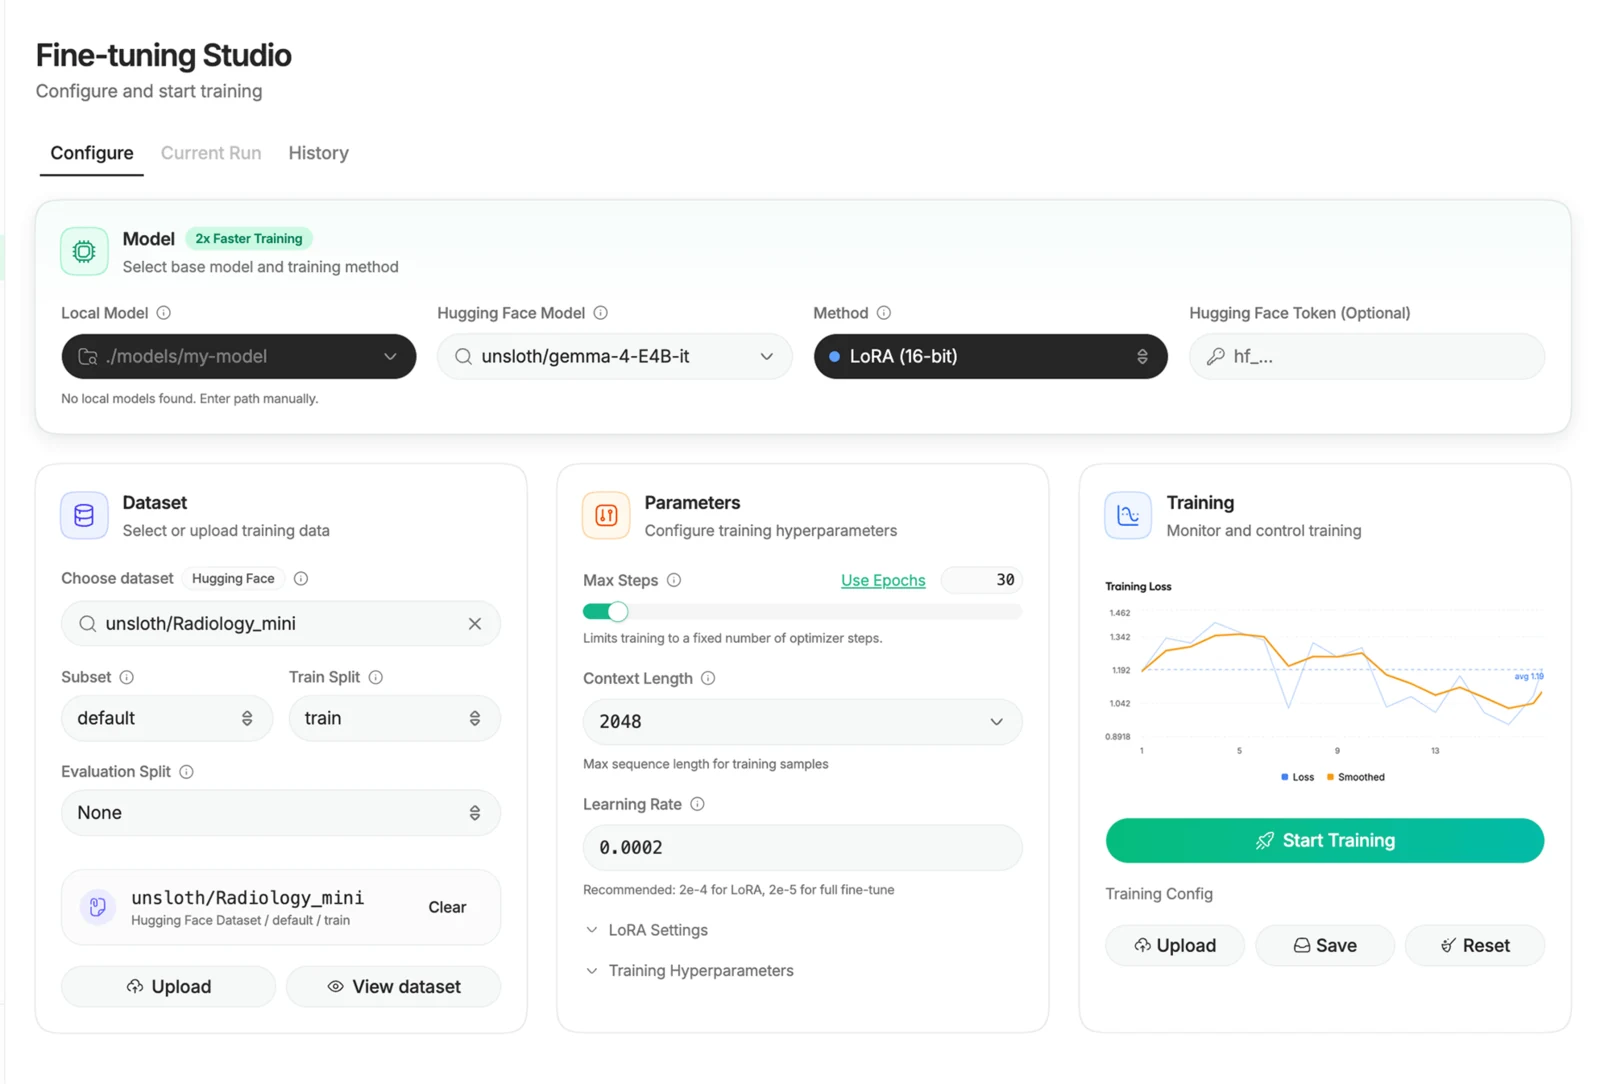Click the Hugging Face Token field
The image size is (1600, 1084).
click(1367, 357)
